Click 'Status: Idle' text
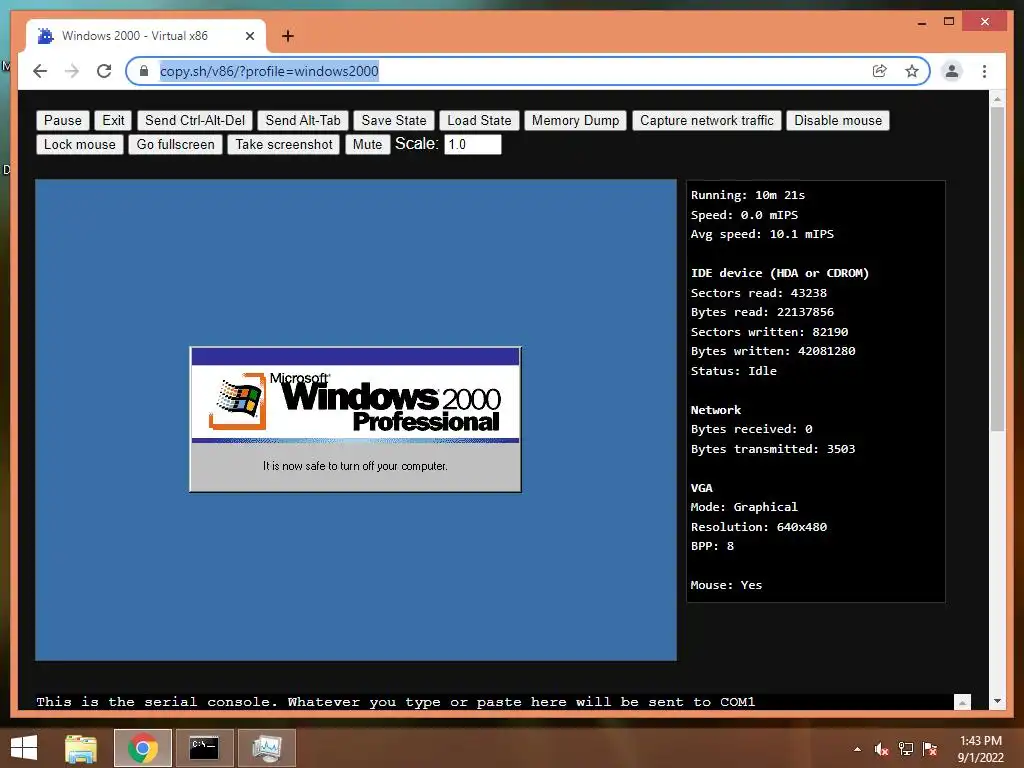Viewport: 1024px width, 768px height. [734, 371]
